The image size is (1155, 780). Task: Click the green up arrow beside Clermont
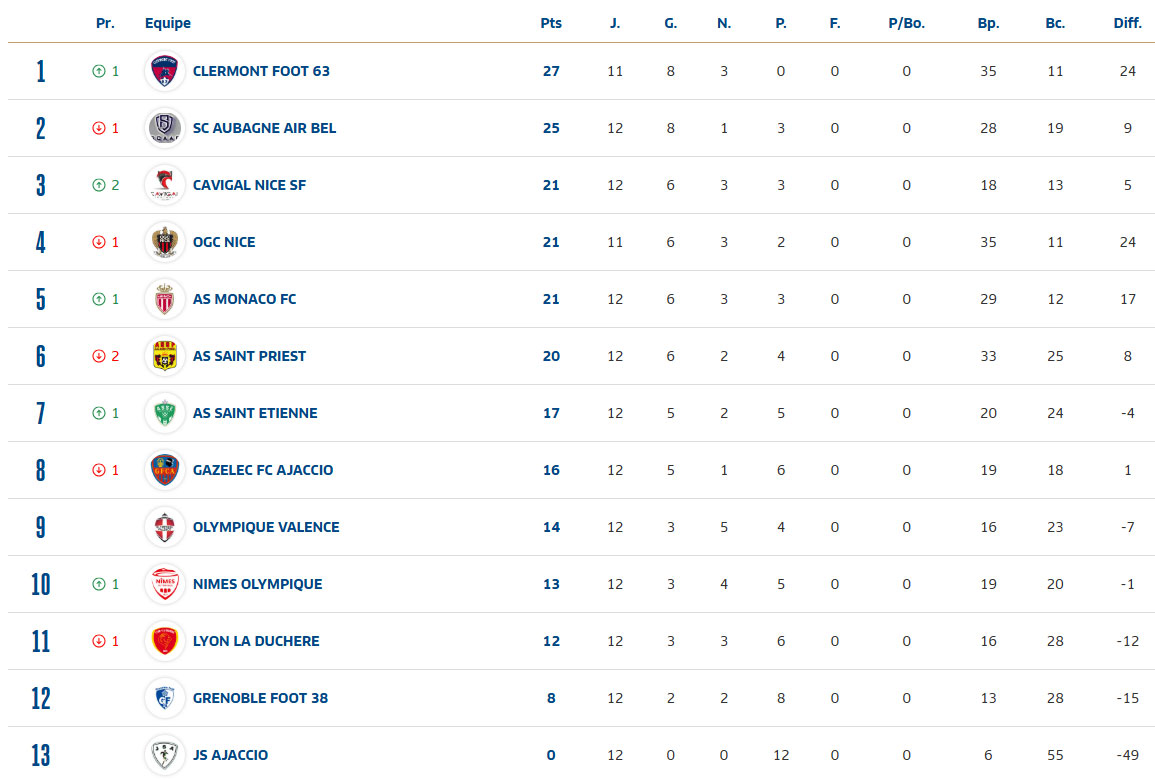[x=98, y=71]
